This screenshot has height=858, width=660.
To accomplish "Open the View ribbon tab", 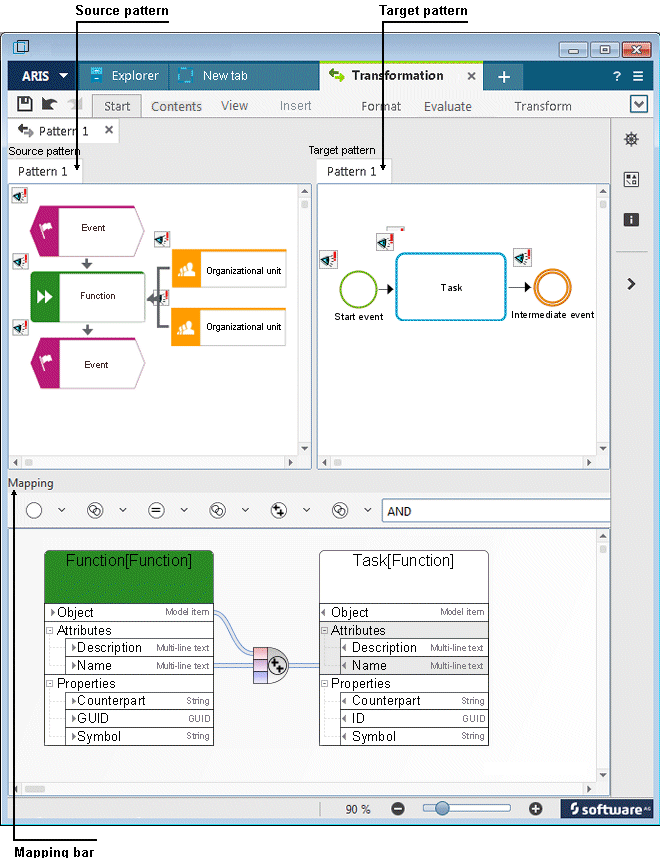I will pyautogui.click(x=234, y=106).
